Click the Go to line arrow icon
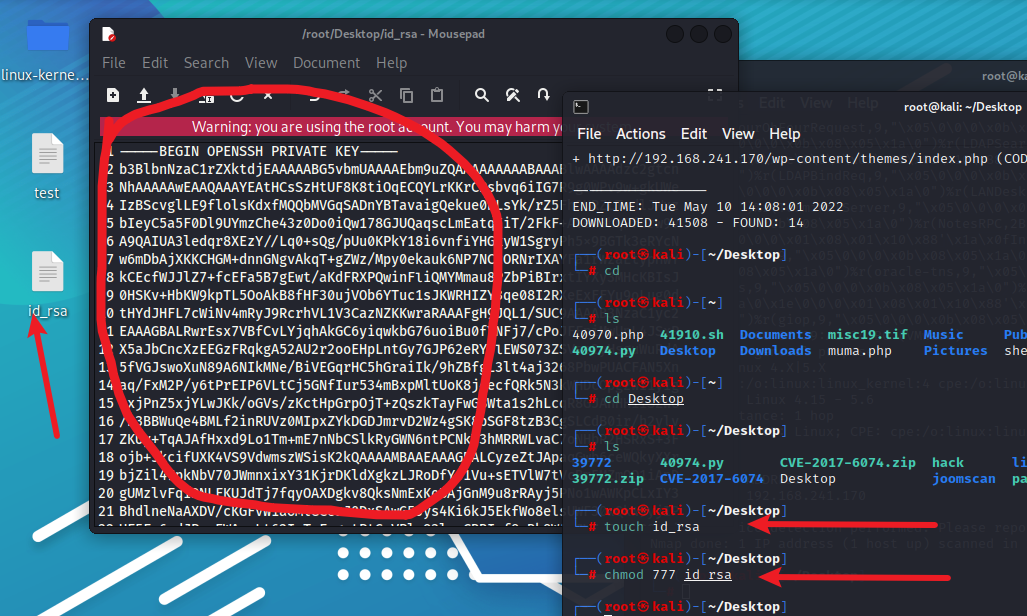 [x=544, y=95]
